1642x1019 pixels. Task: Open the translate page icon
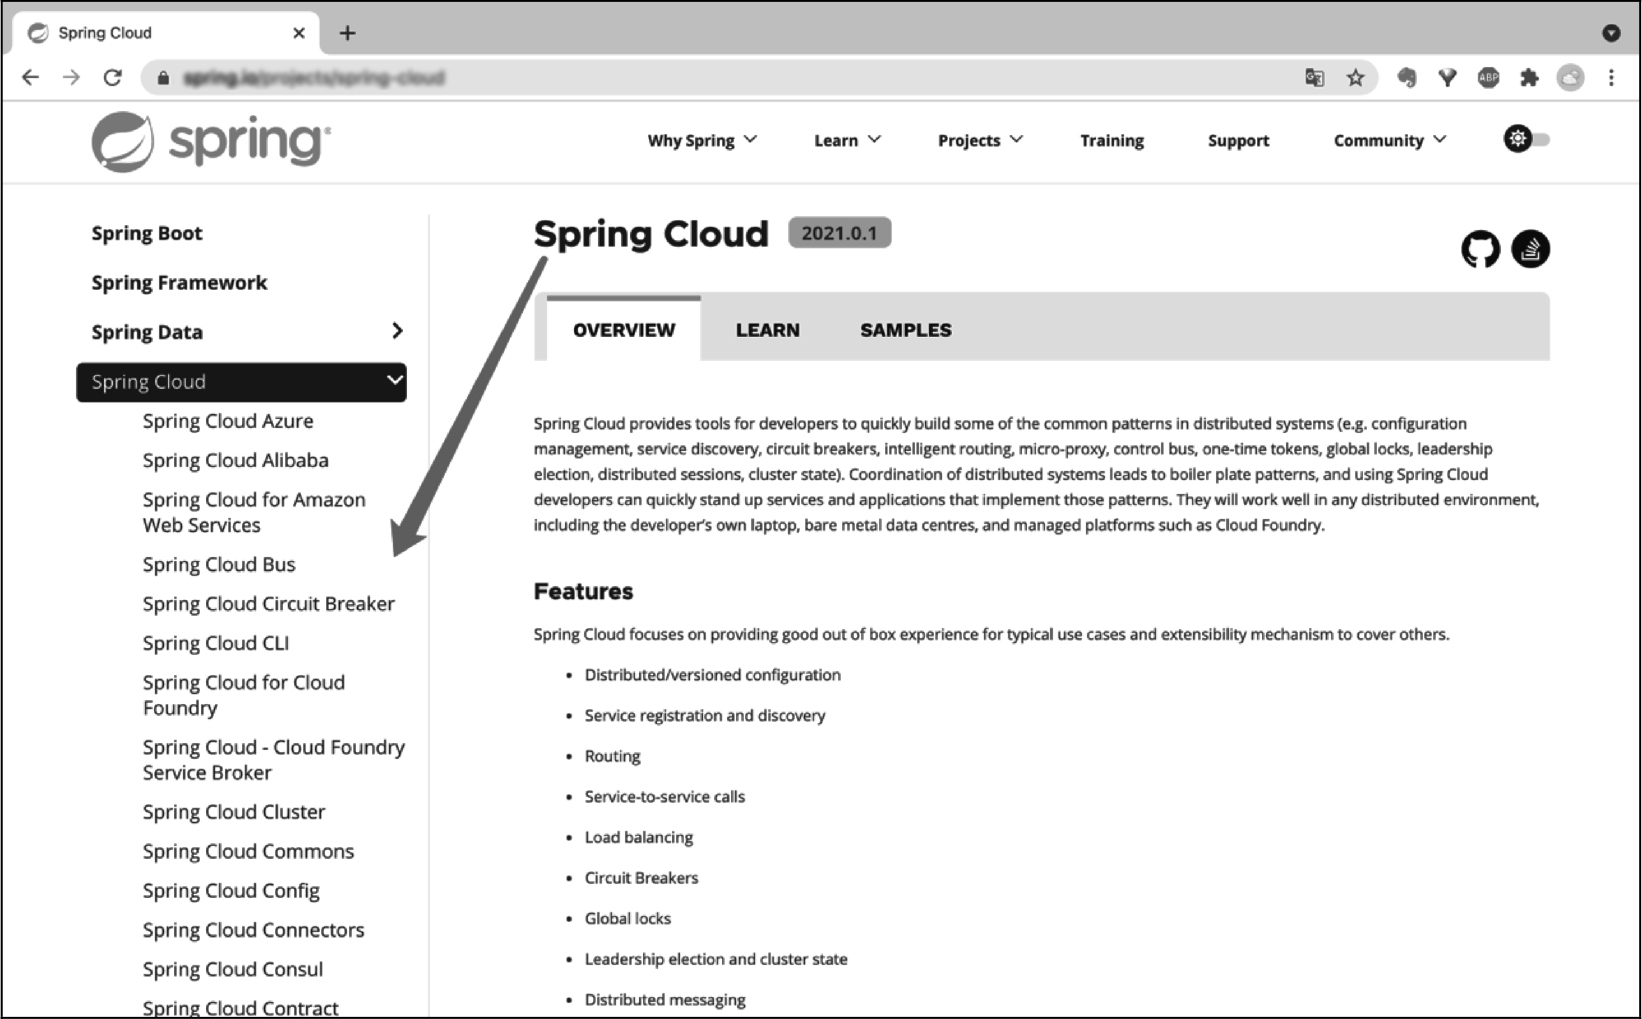[1315, 78]
